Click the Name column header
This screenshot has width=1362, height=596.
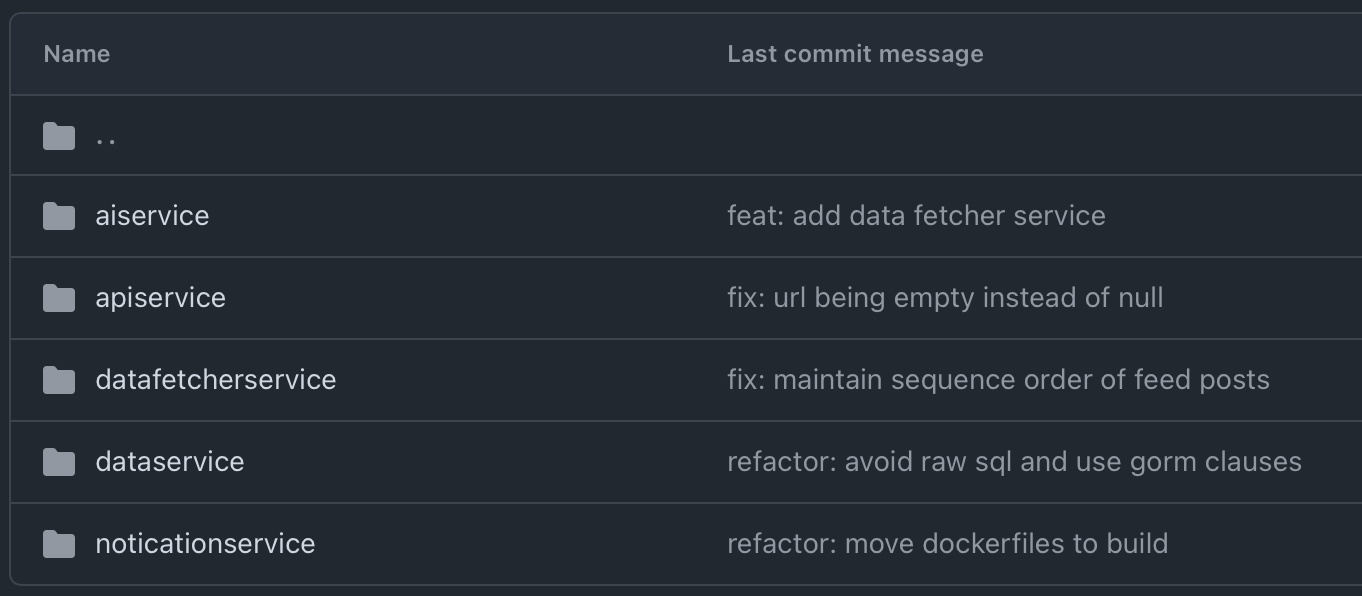[77, 54]
